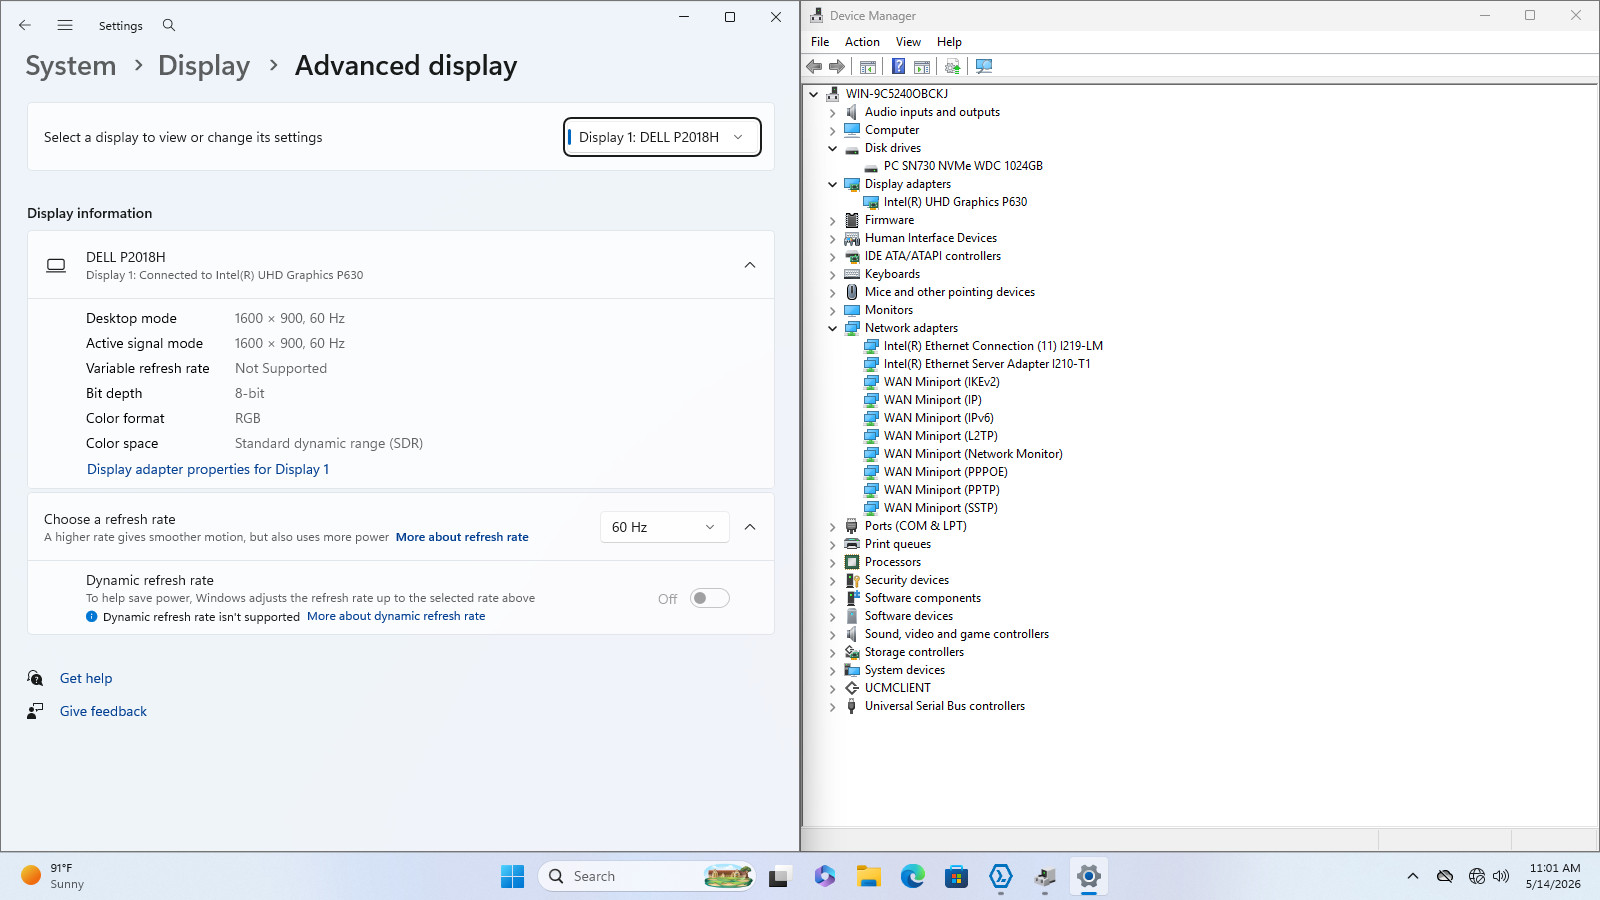Select Intel(R) Ethernet Server Adapter I210-T1
This screenshot has width=1600, height=900.
[987, 364]
